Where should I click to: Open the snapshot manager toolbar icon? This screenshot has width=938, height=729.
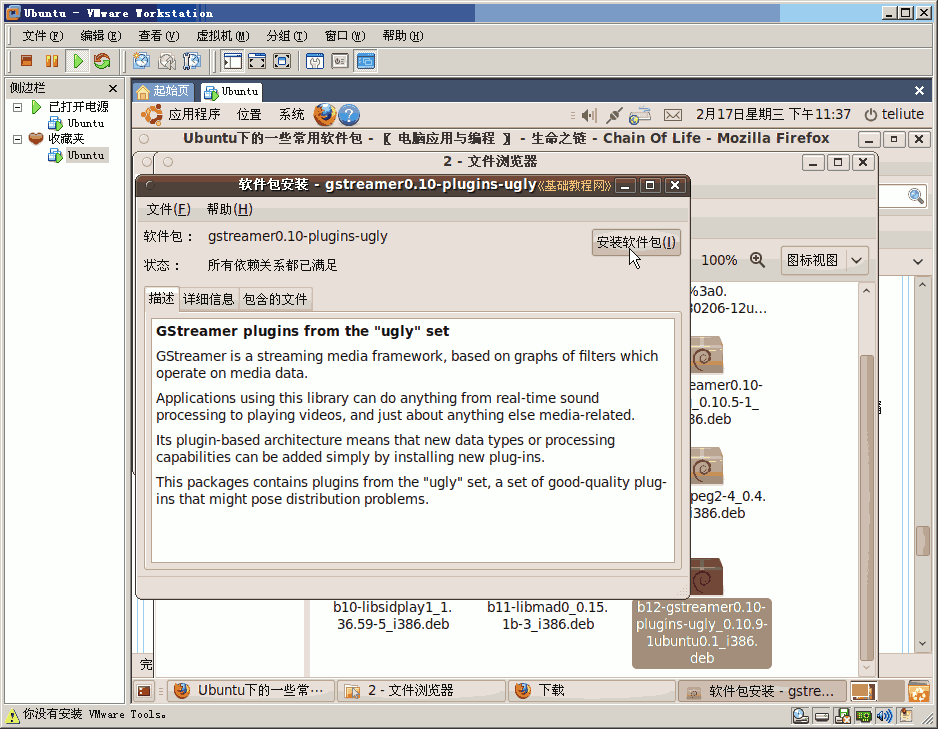tap(192, 61)
